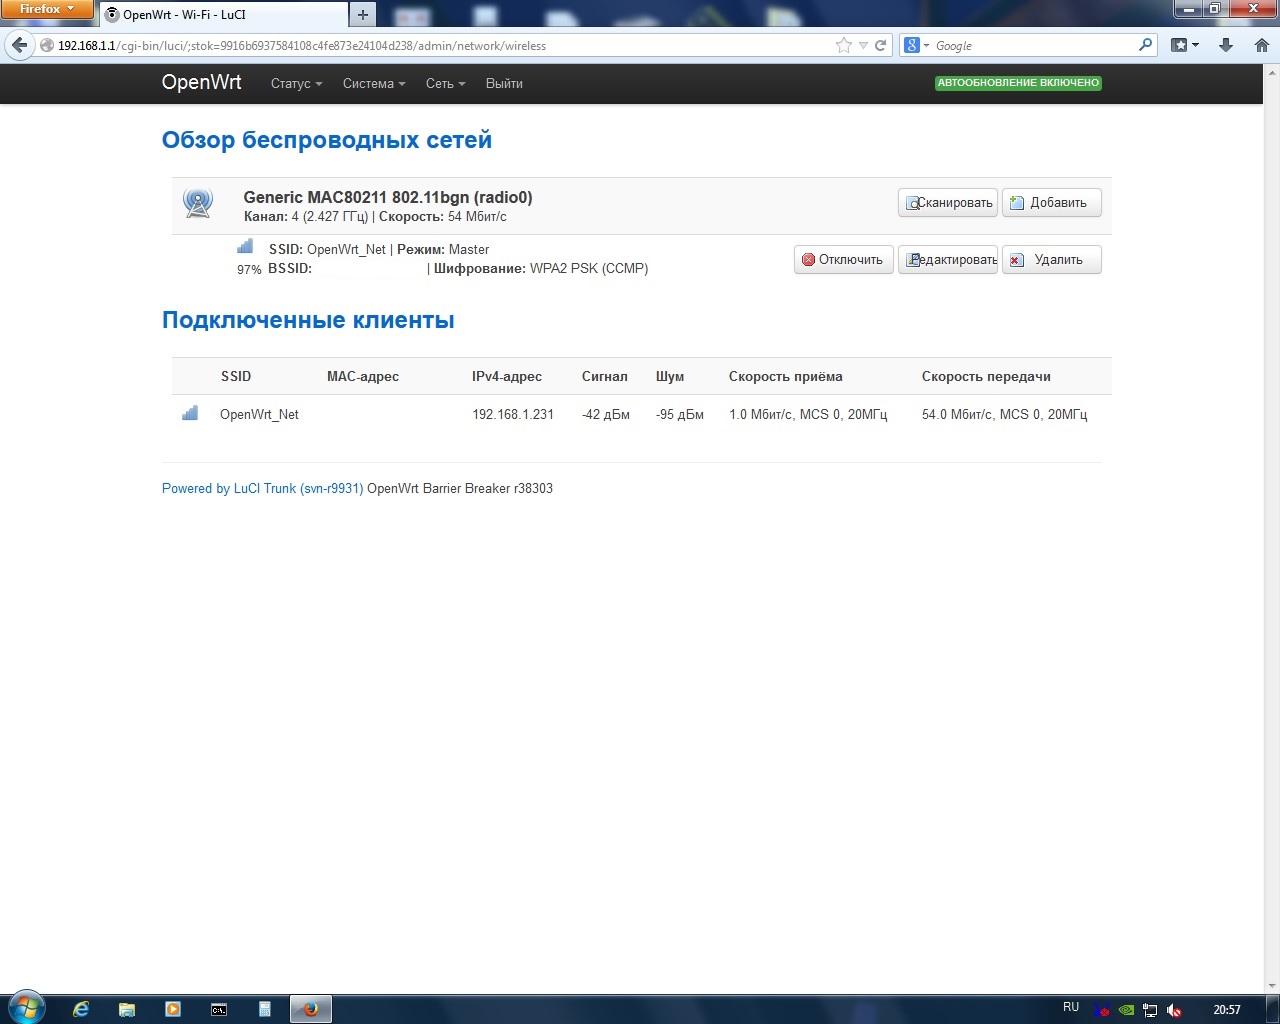The image size is (1280, 1024).
Task: Reload the wireless page
Action: [x=881, y=45]
